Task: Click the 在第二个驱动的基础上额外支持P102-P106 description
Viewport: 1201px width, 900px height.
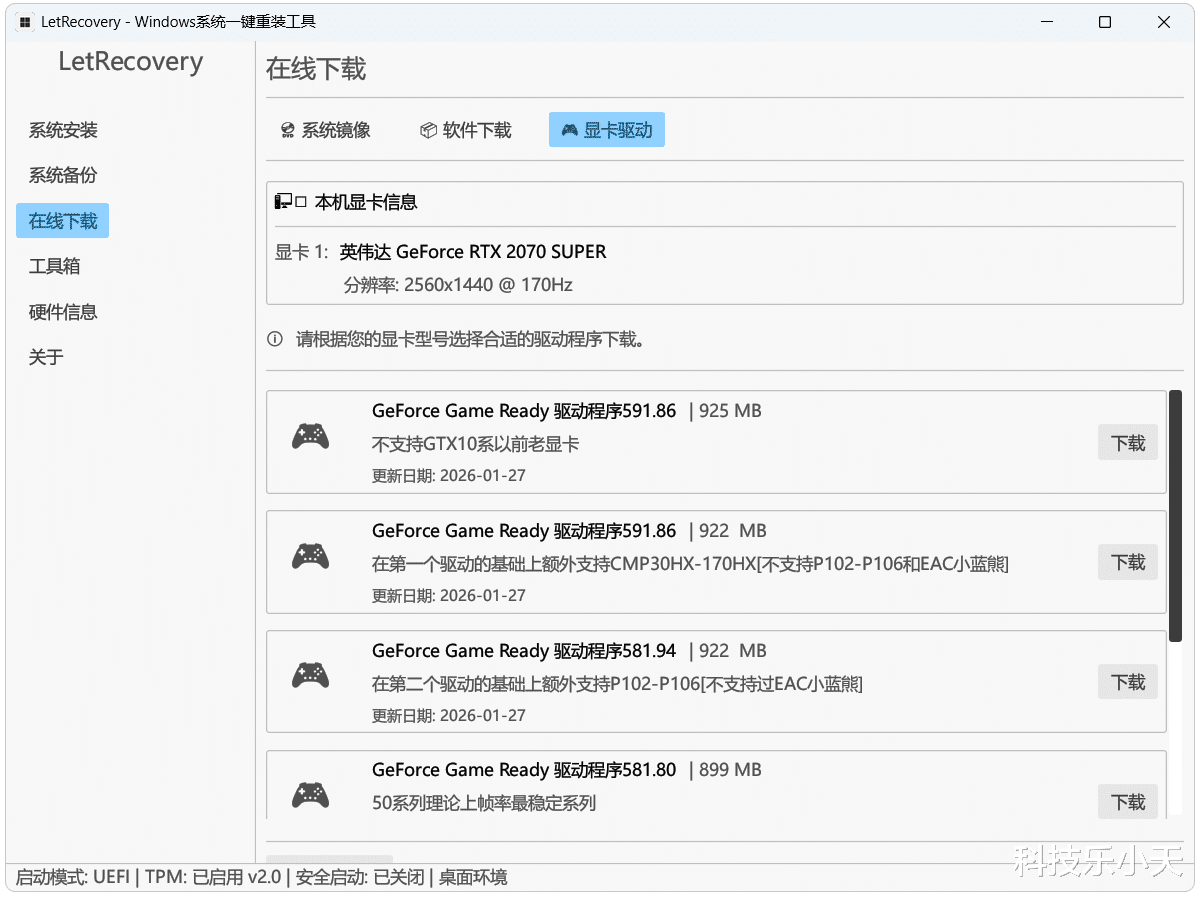Action: tap(617, 684)
